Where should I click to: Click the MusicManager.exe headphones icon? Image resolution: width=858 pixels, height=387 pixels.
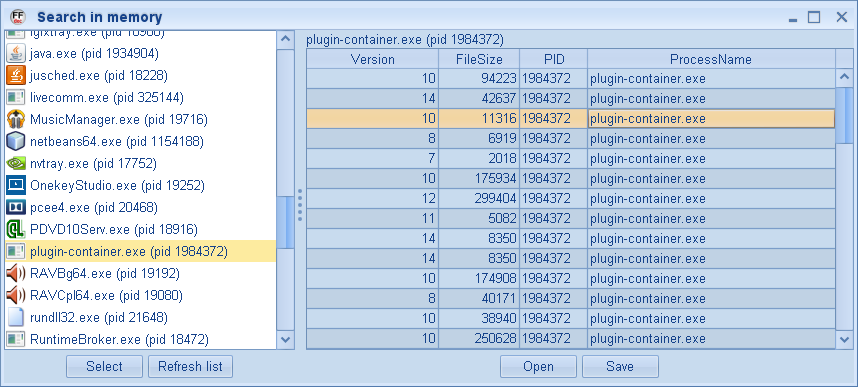16,119
